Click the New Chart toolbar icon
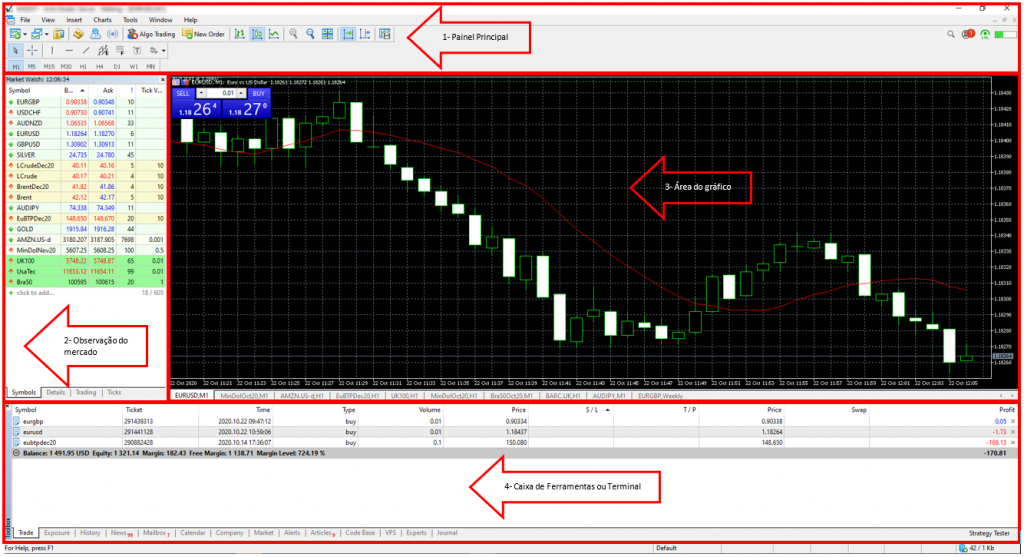The width and height of the screenshot is (1024, 557). click(x=14, y=34)
